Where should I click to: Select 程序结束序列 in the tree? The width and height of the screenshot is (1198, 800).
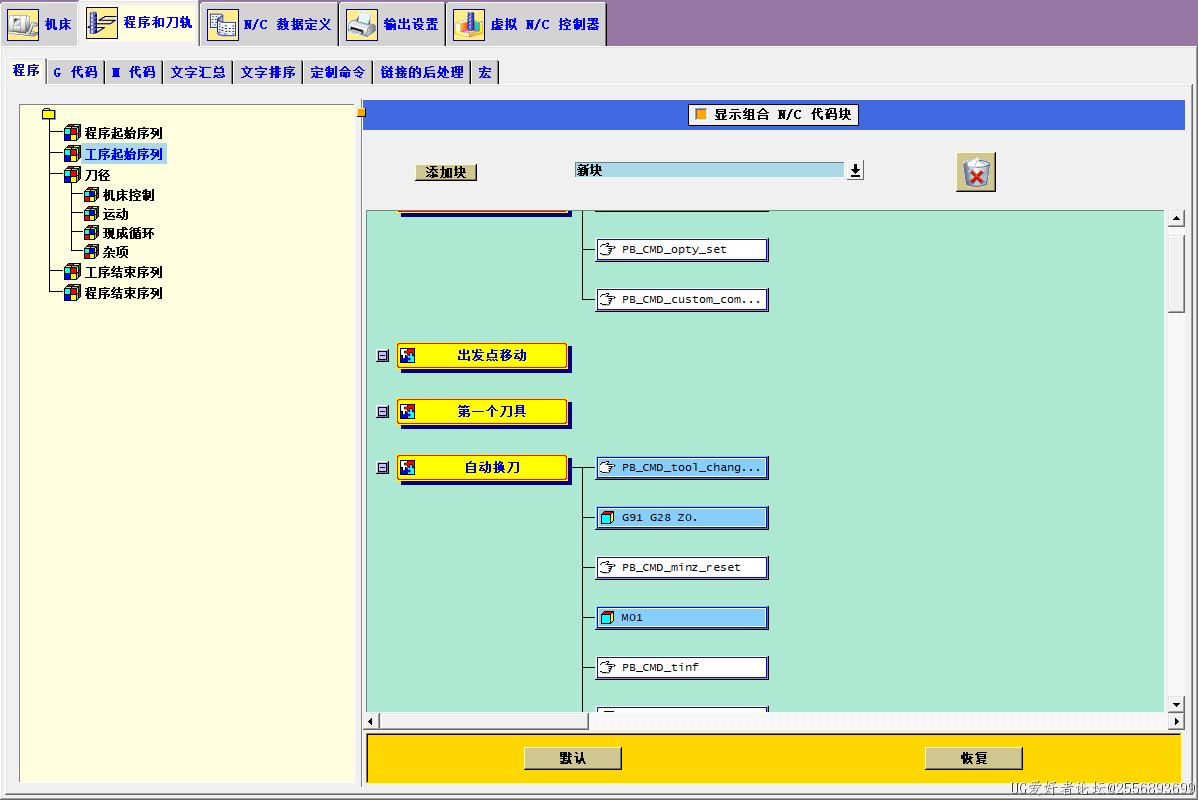pos(123,293)
